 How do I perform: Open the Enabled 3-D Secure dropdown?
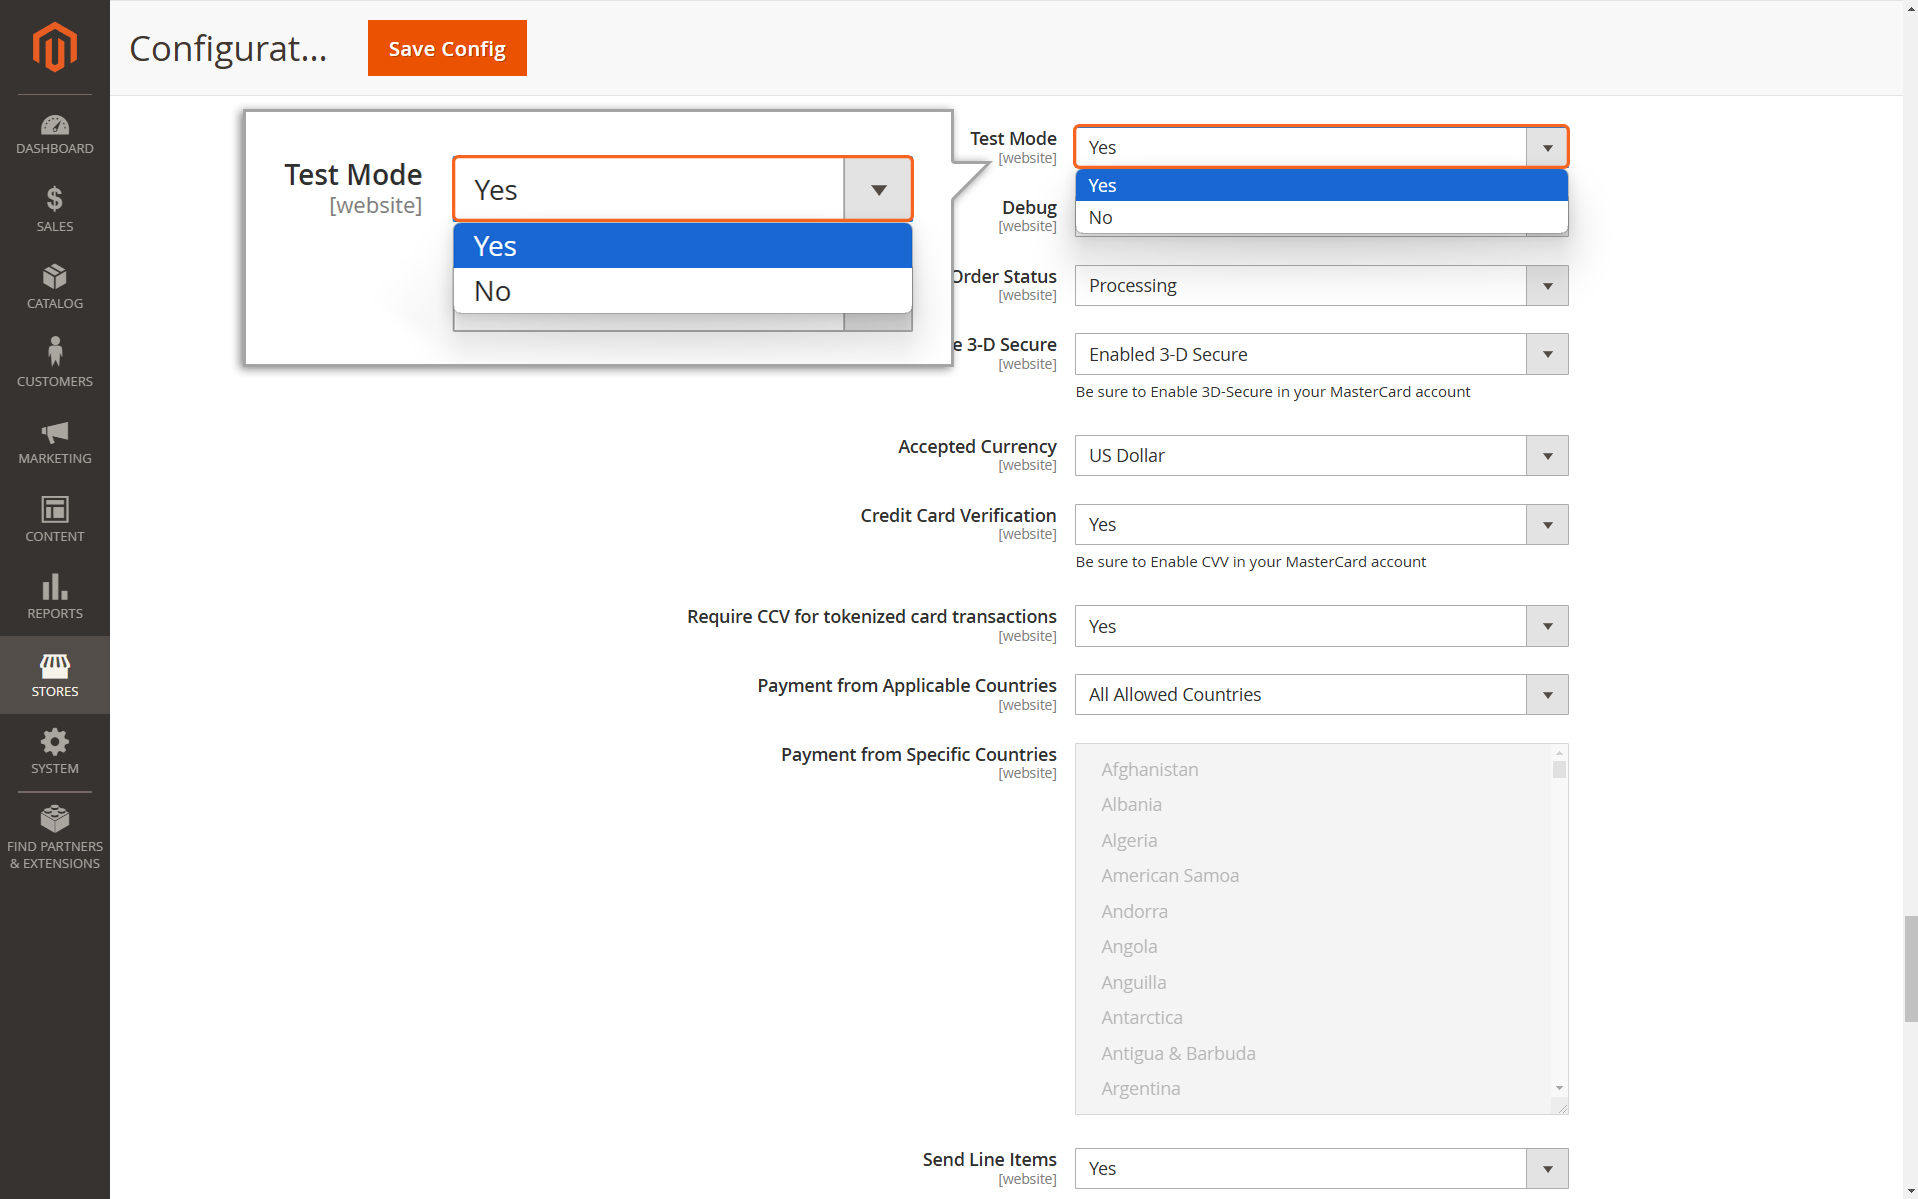1321,354
